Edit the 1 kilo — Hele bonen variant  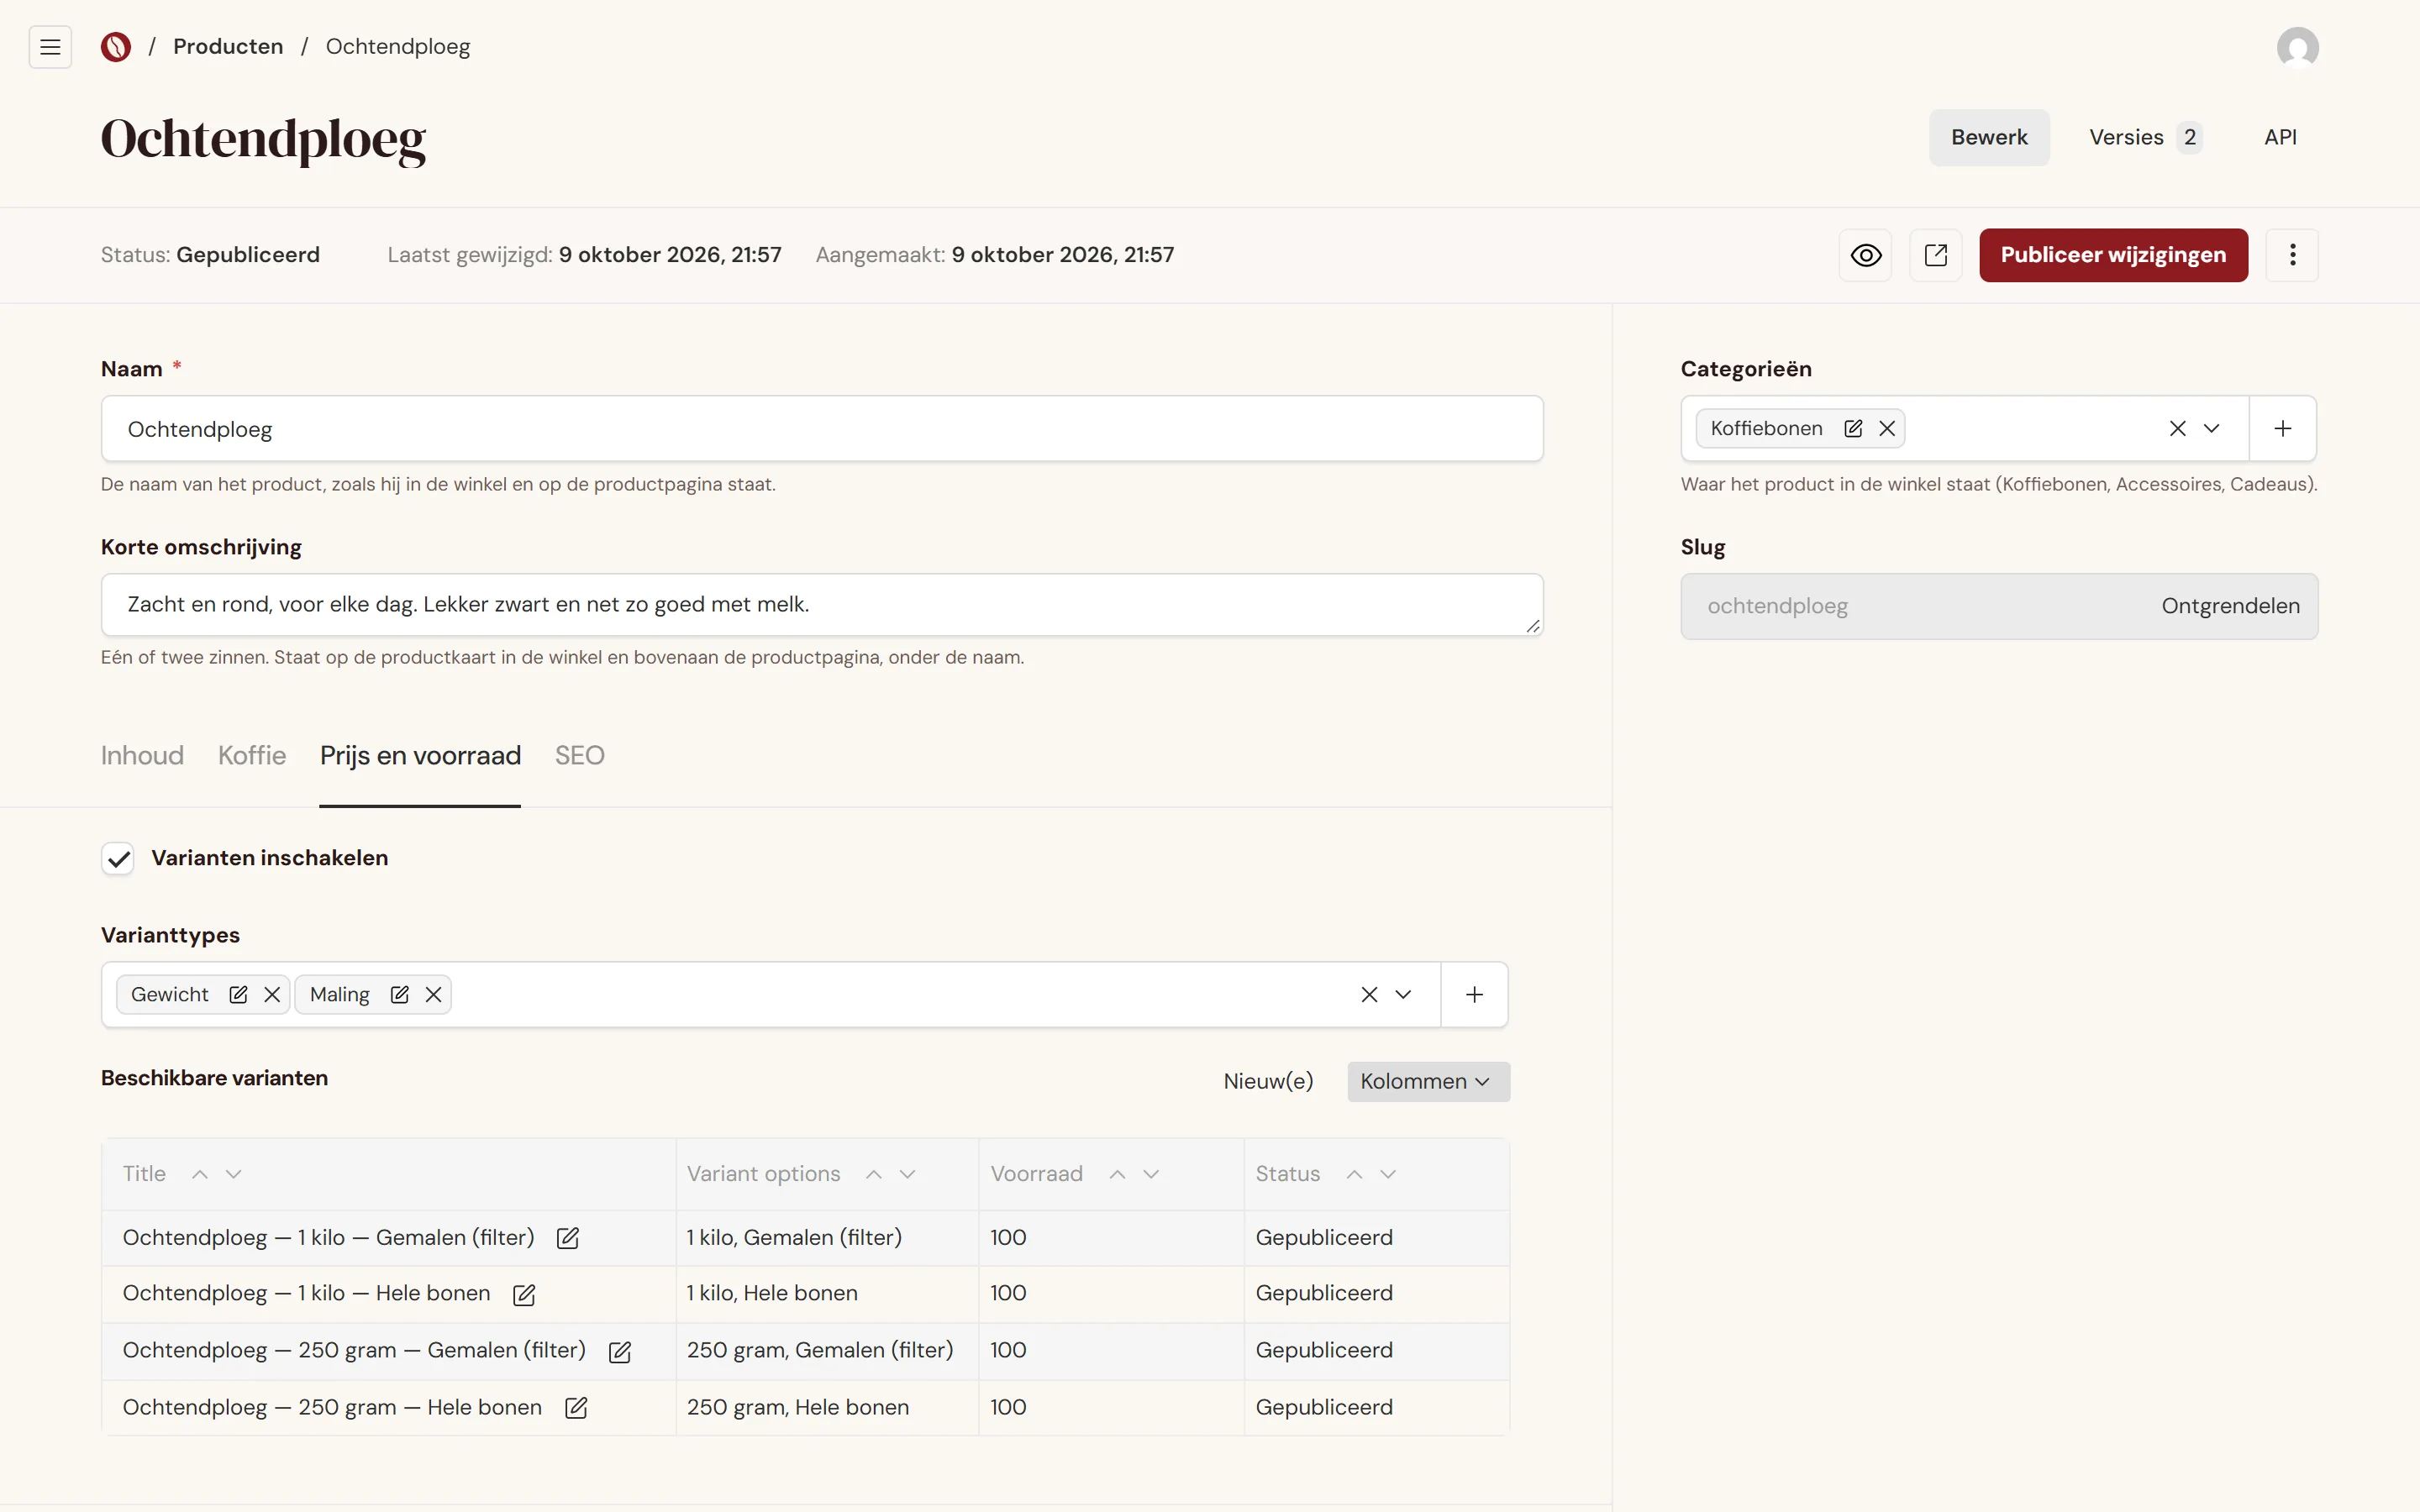pyautogui.click(x=524, y=1294)
